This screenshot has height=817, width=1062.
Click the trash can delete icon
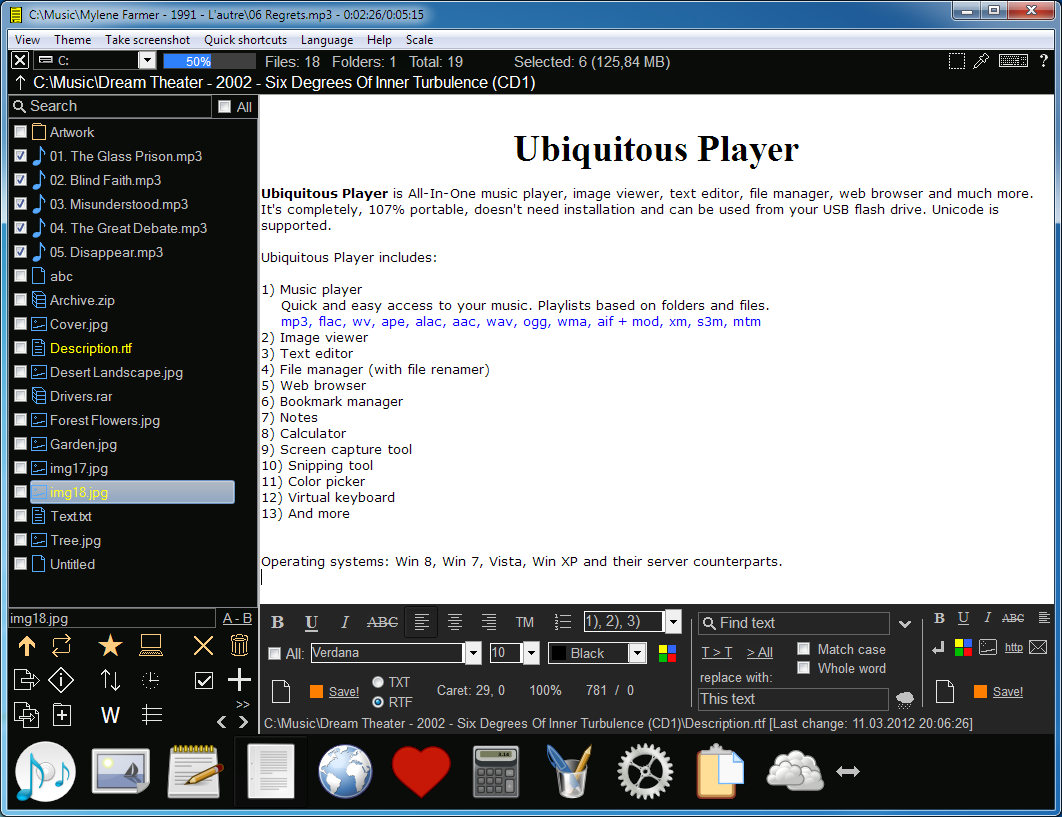pyautogui.click(x=239, y=646)
